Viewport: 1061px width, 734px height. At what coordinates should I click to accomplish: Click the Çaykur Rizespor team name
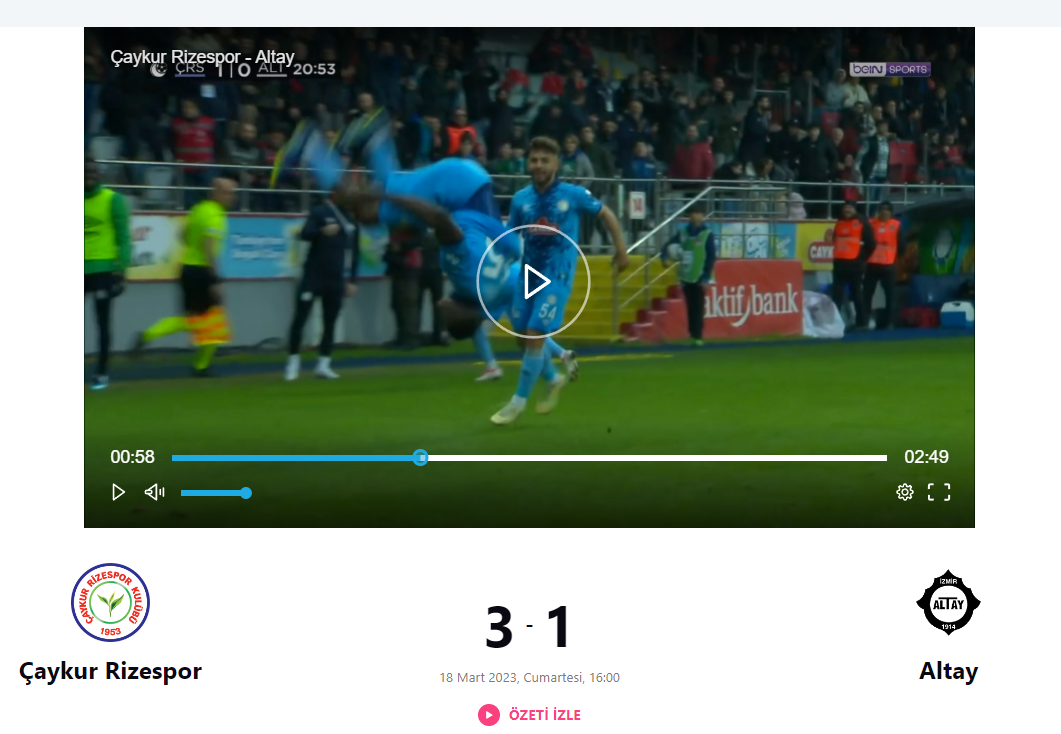point(110,671)
